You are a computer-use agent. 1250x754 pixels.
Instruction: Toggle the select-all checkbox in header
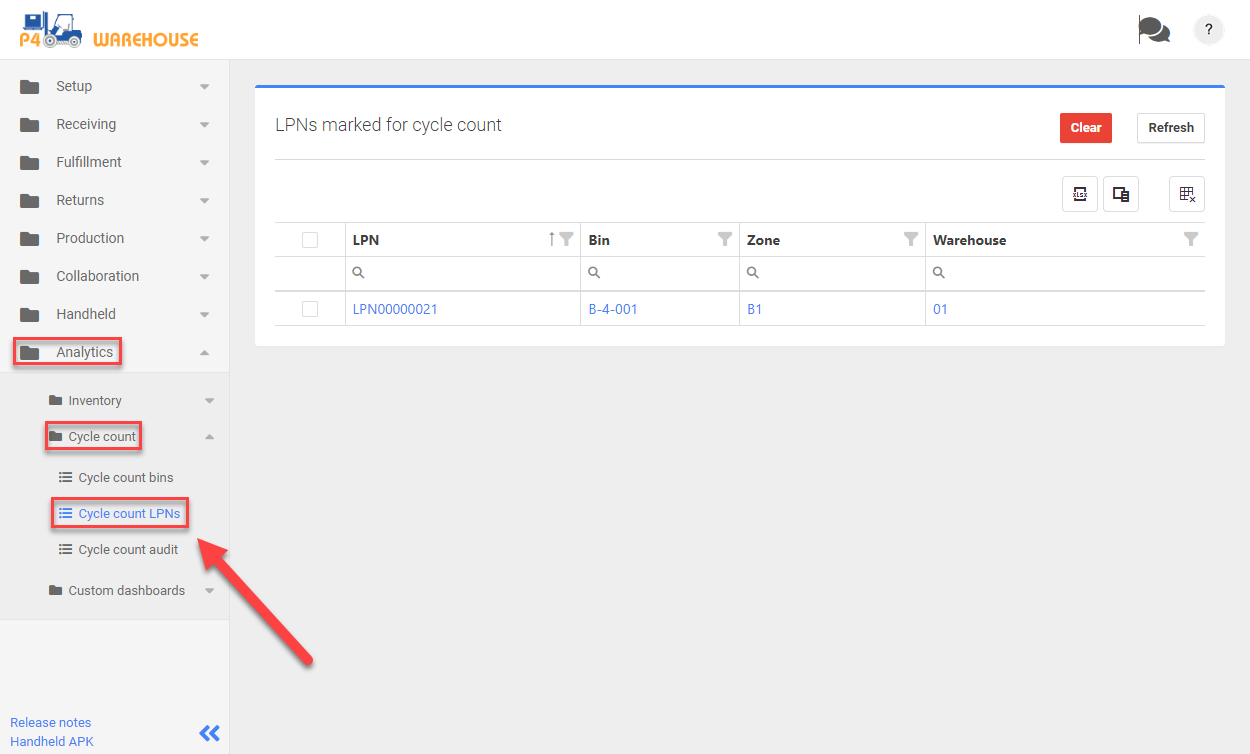click(x=310, y=240)
